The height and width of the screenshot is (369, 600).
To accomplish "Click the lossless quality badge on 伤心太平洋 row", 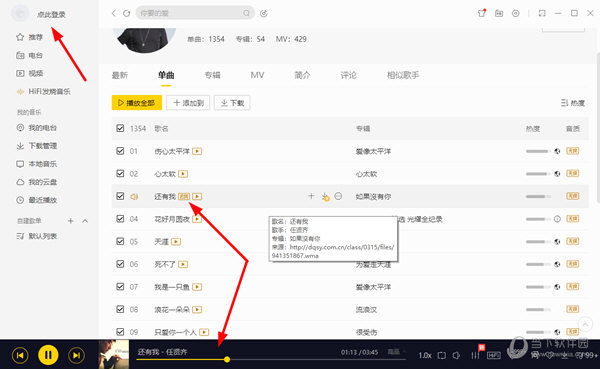I will [572, 151].
